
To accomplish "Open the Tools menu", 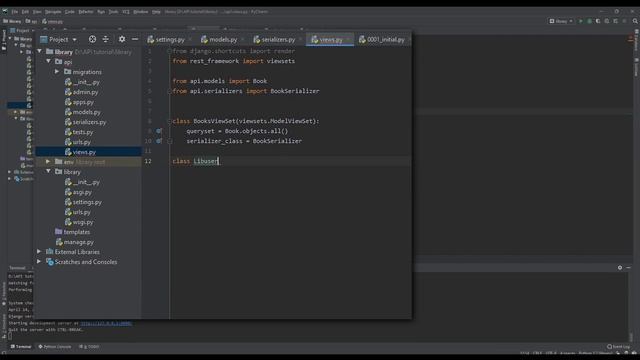I will (113, 12).
